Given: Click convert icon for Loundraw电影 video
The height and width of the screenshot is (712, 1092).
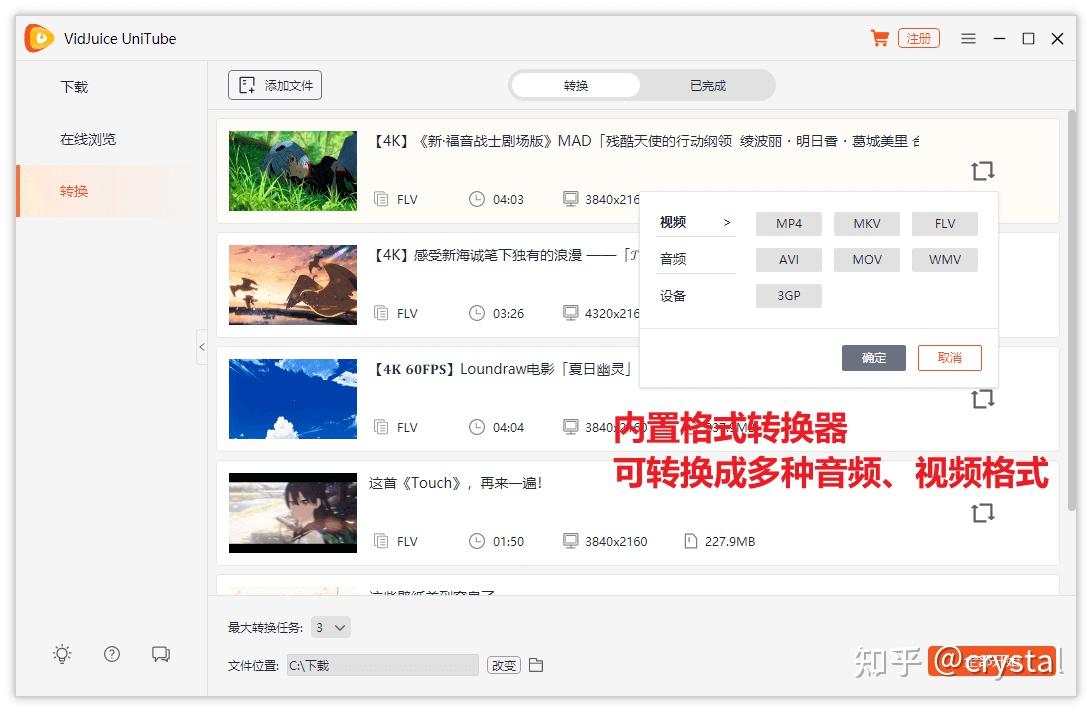Looking at the screenshot, I should (x=983, y=398).
